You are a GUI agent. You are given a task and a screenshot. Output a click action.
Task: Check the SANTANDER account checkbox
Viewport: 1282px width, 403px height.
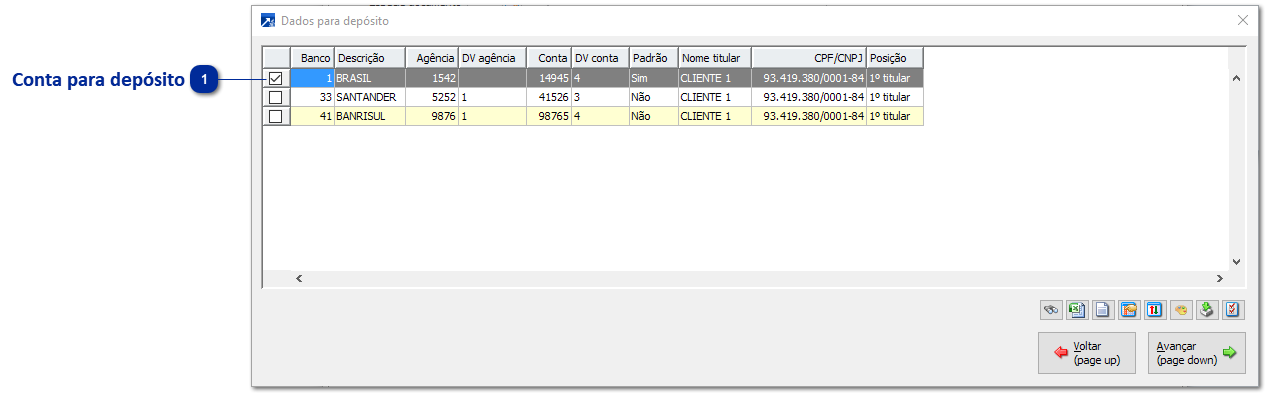pos(276,97)
